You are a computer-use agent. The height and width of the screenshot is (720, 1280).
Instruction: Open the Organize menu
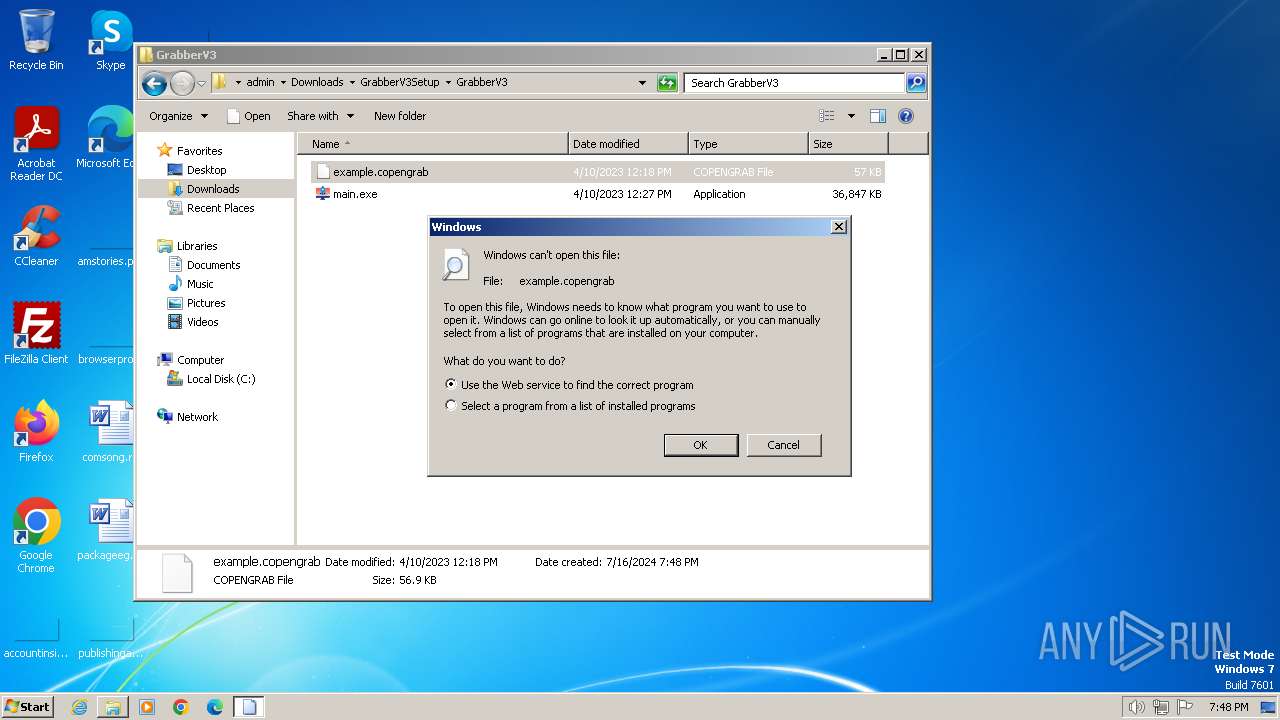coord(178,116)
